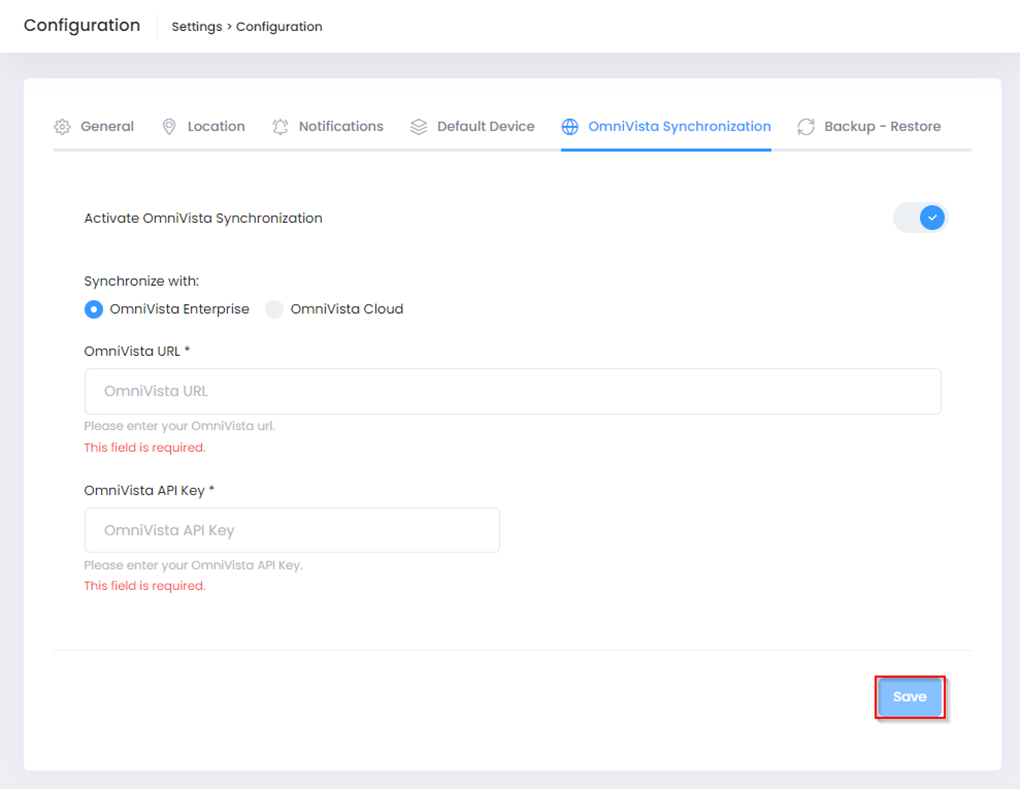Click the bell icon beside Notifications

pos(280,127)
